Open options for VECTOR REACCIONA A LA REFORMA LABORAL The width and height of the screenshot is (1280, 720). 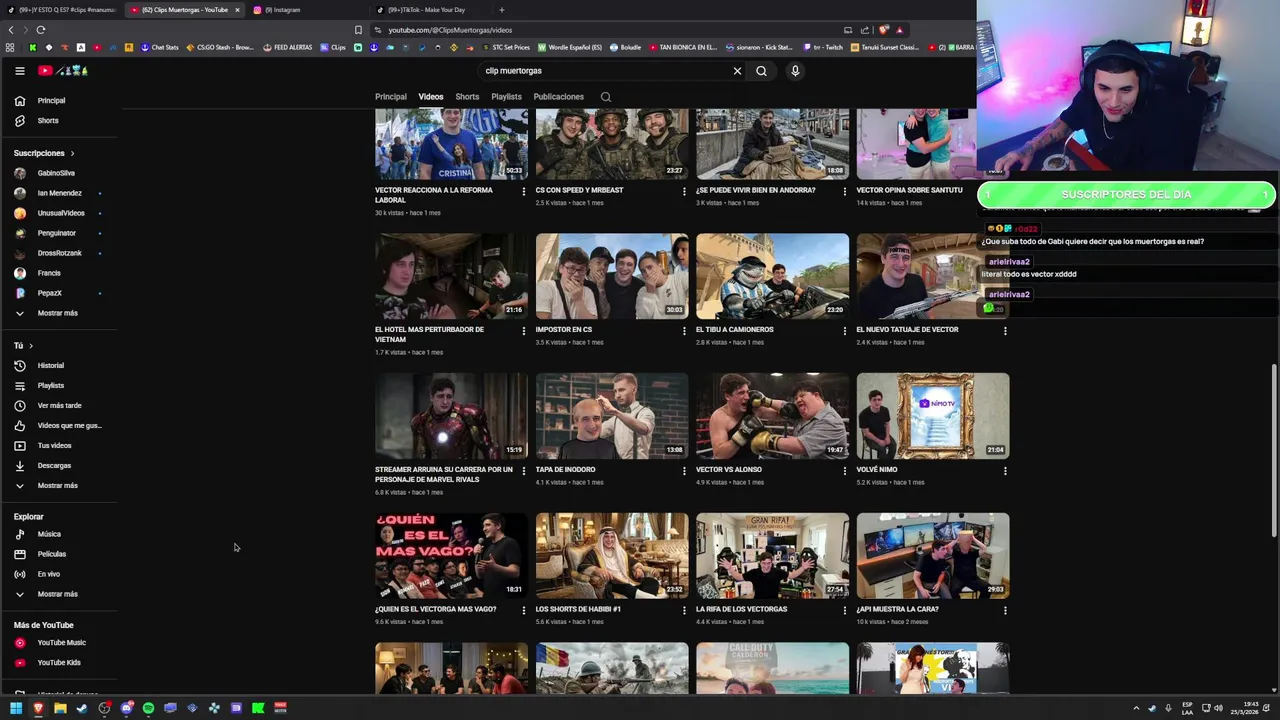pyautogui.click(x=523, y=191)
